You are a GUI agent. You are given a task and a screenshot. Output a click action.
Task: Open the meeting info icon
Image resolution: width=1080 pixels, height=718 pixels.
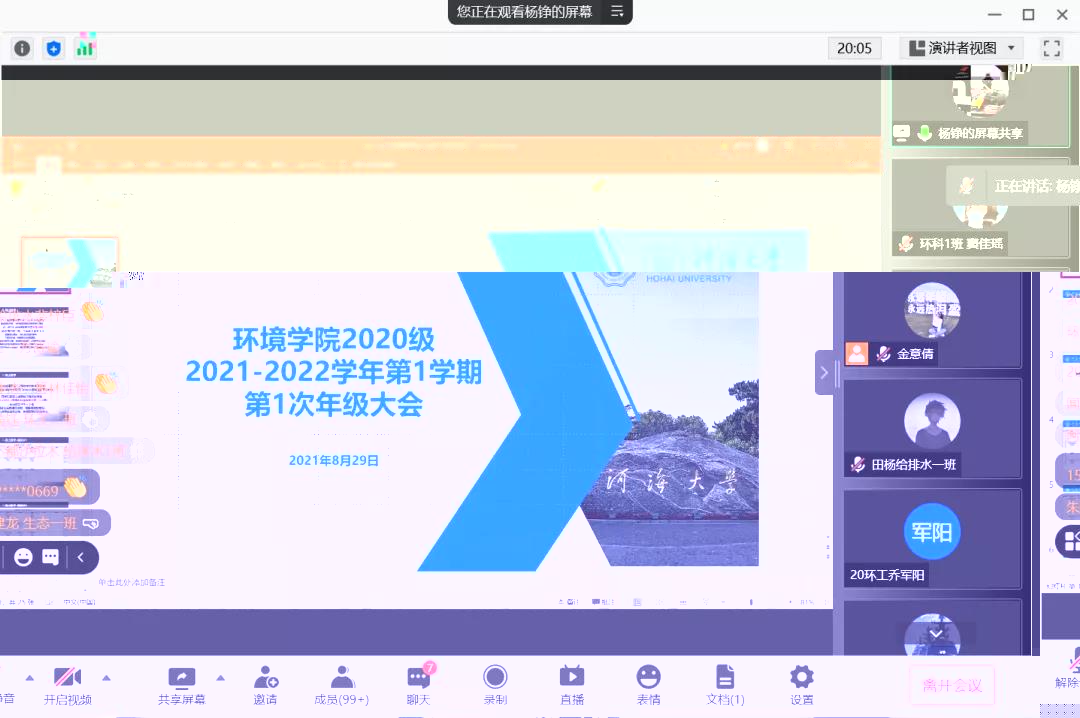click(x=22, y=48)
